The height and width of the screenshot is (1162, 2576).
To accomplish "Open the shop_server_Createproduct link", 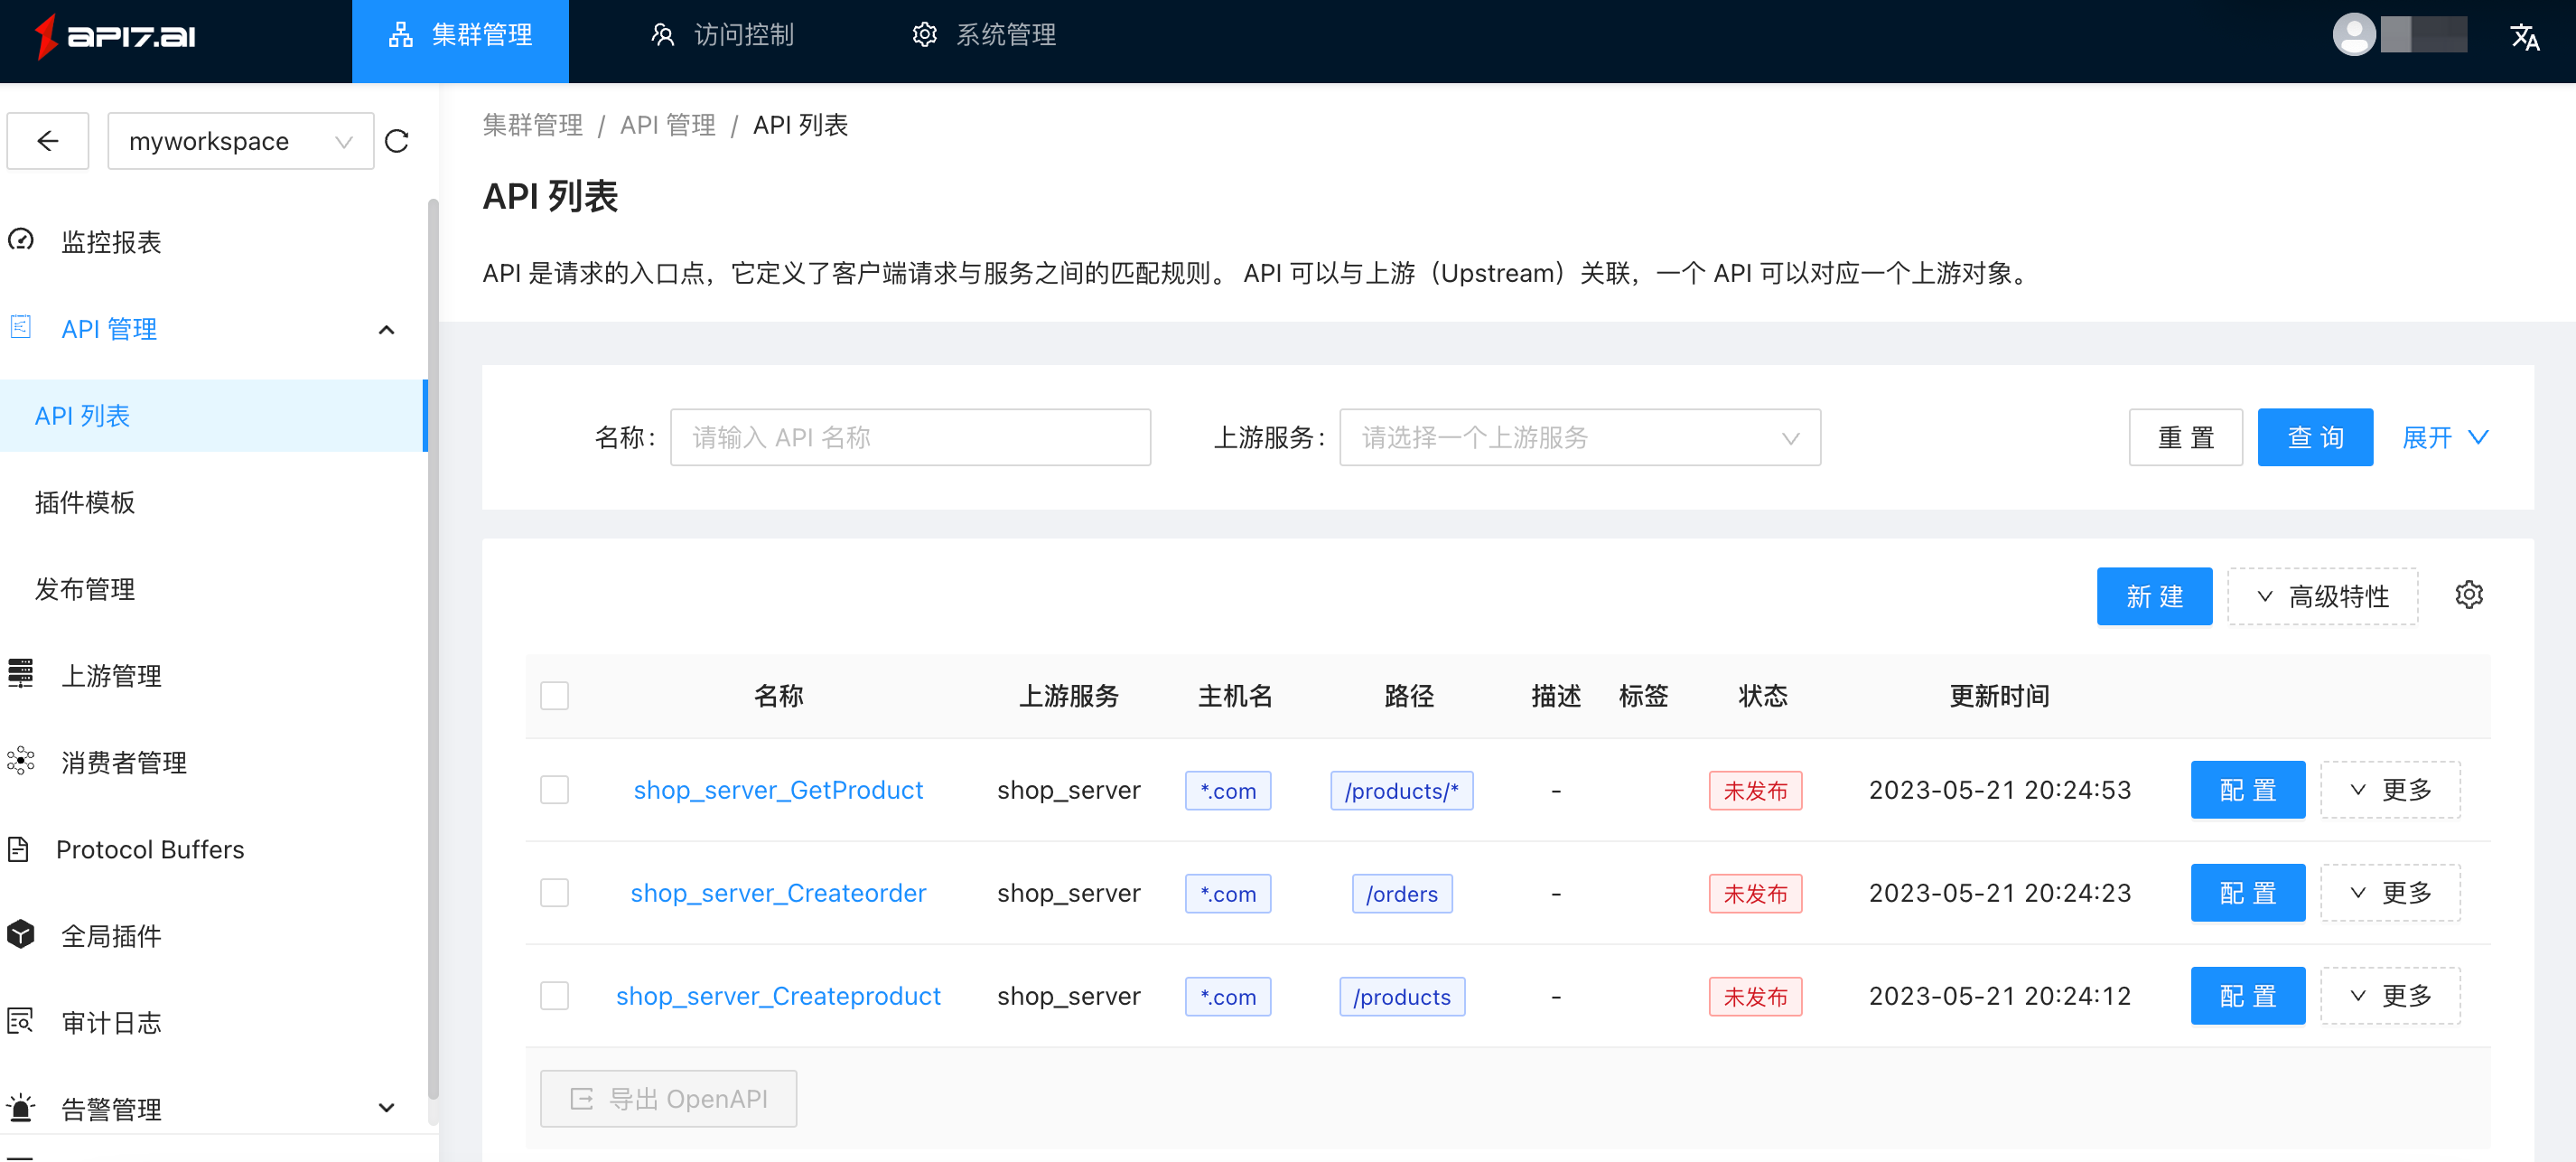I will click(x=778, y=996).
